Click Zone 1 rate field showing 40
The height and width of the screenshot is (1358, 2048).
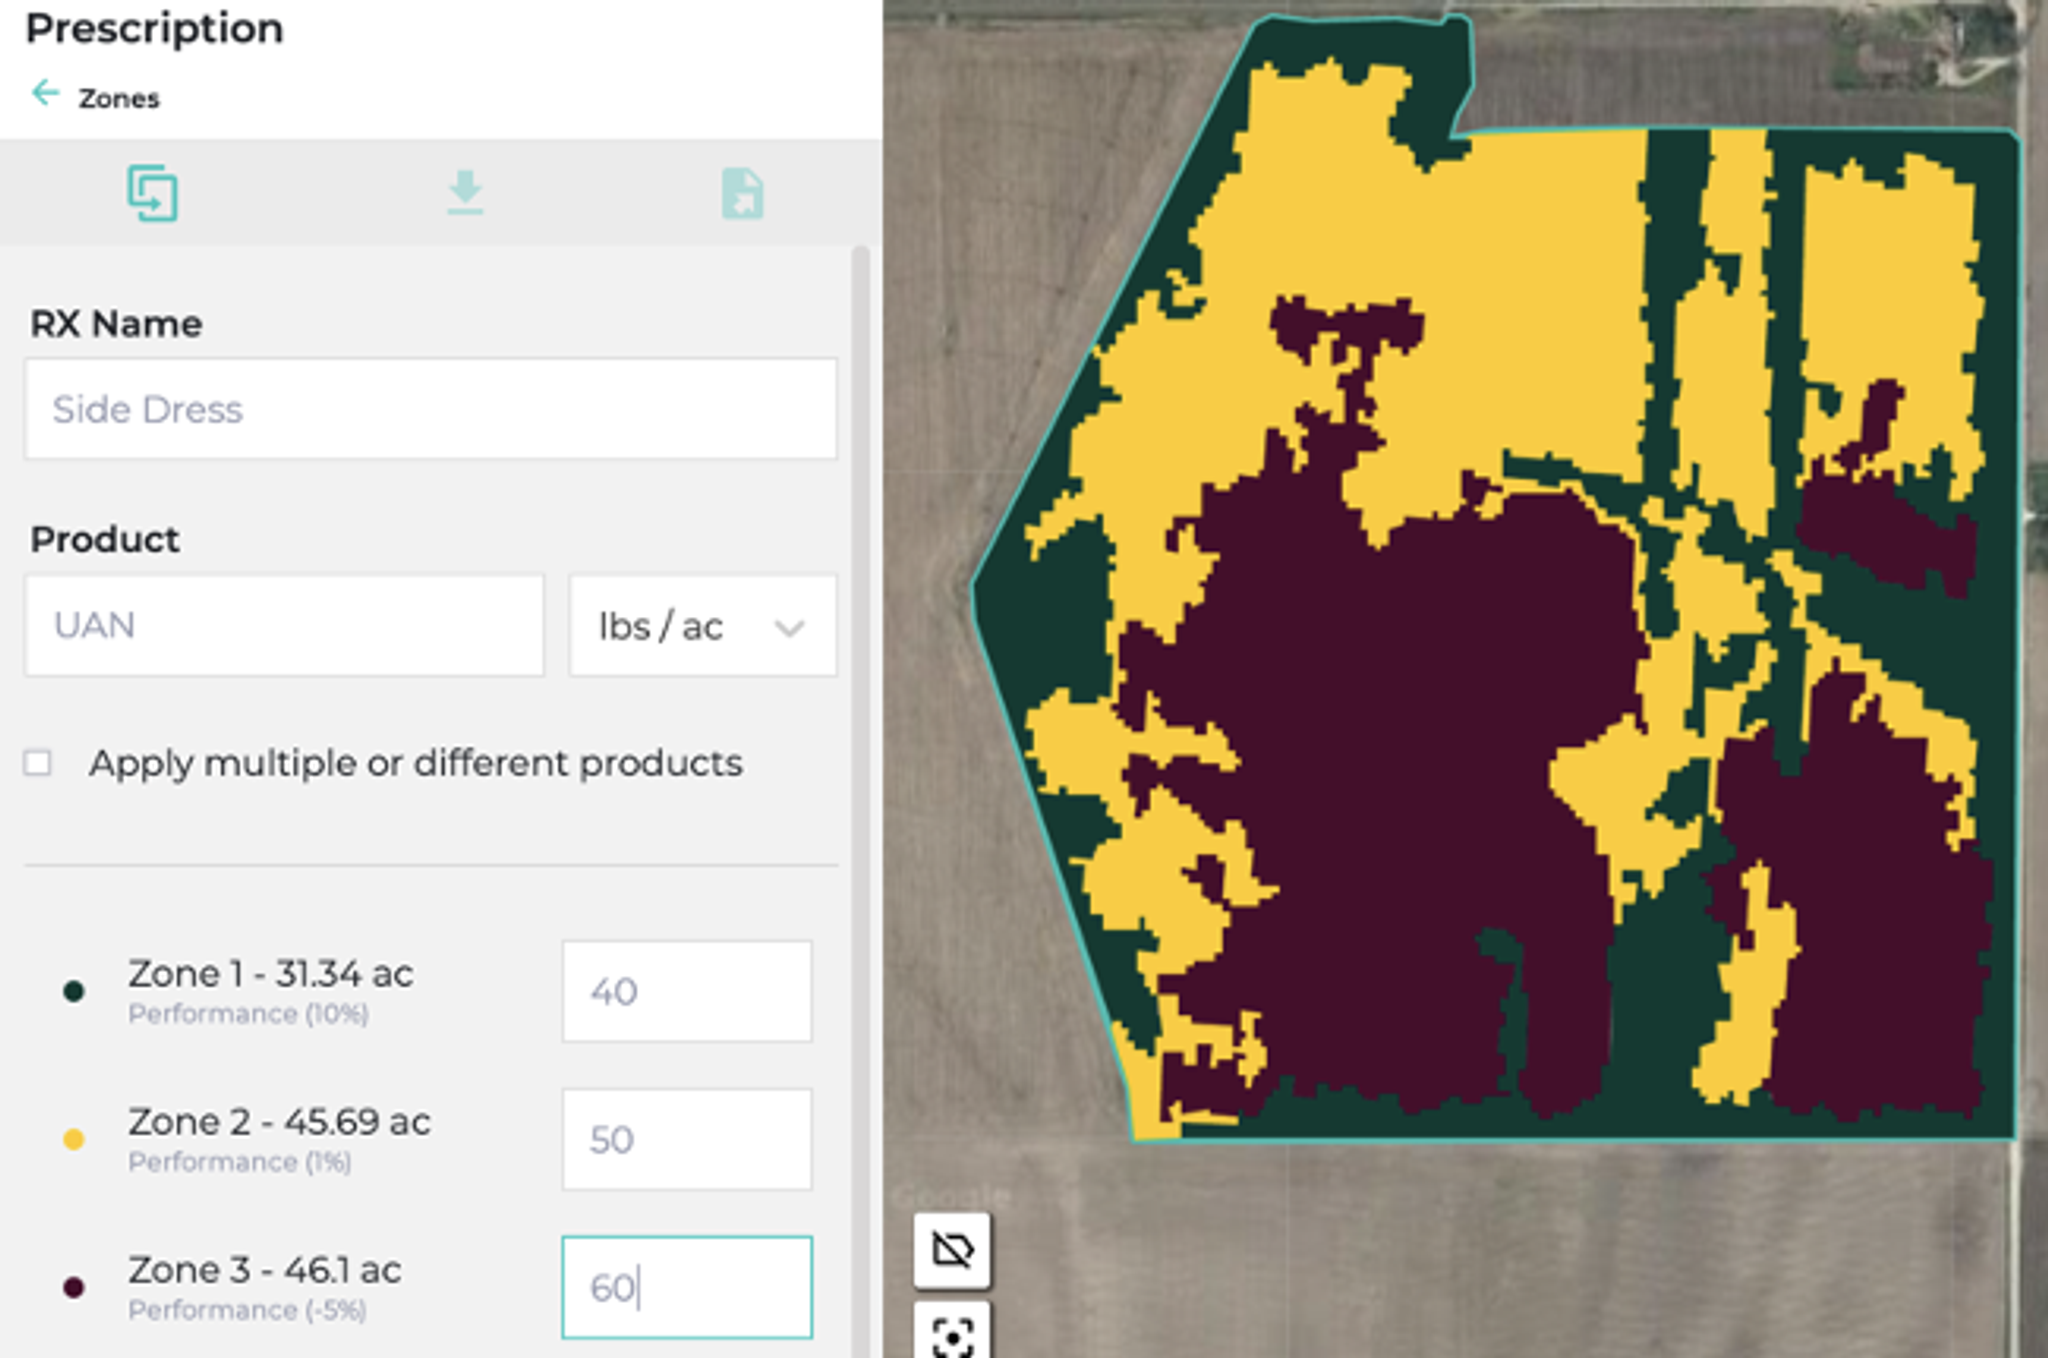pyautogui.click(x=686, y=991)
